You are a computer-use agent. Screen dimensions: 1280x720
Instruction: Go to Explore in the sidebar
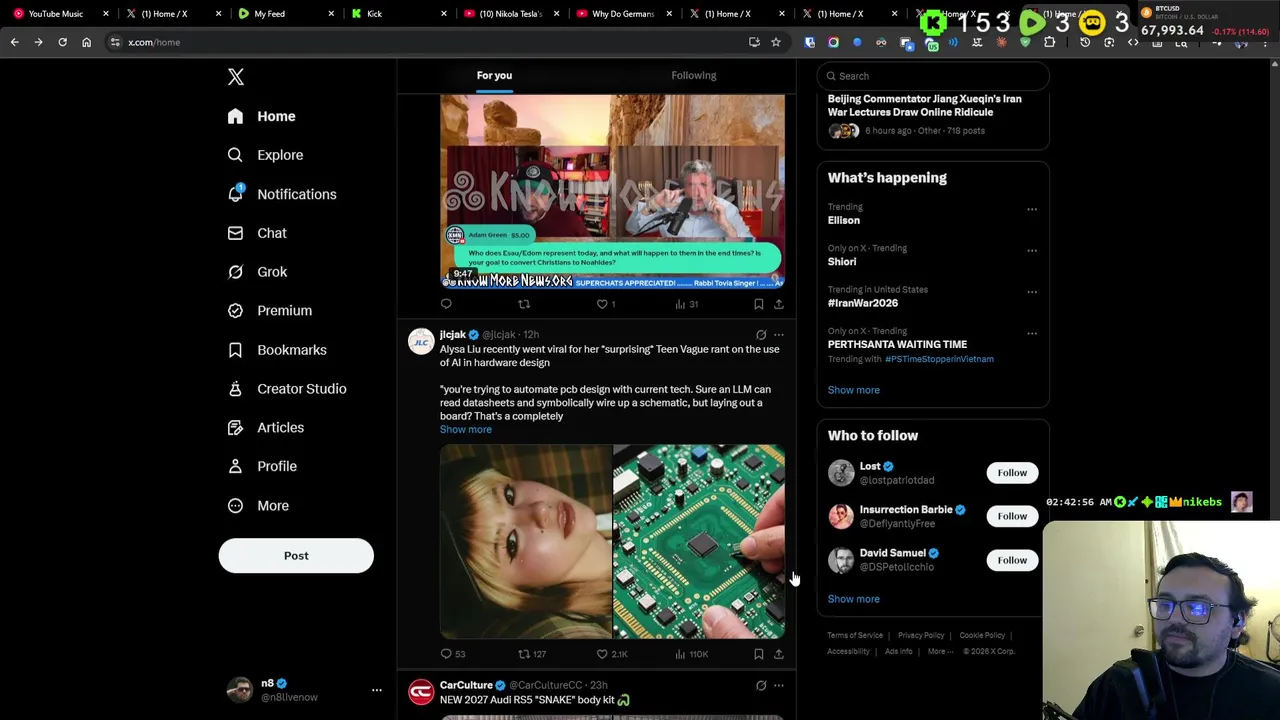265,155
